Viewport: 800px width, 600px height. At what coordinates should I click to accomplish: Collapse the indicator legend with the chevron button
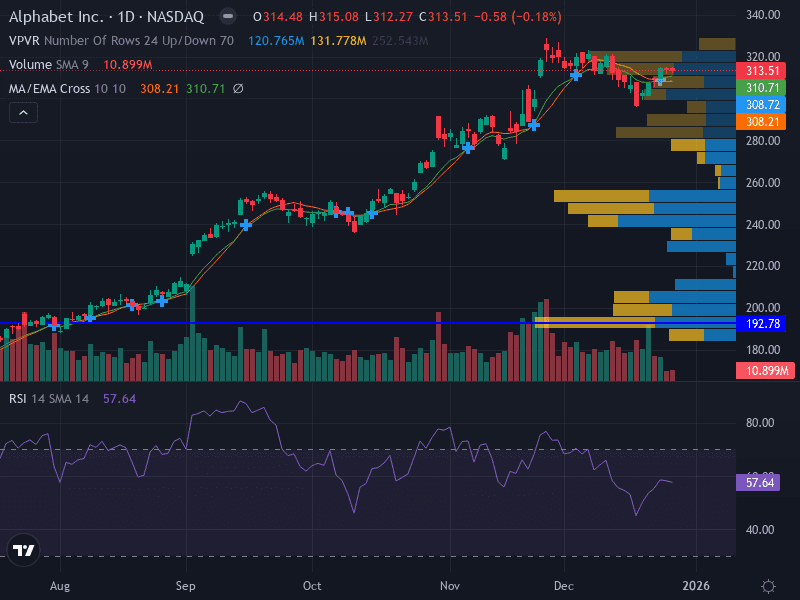(x=23, y=113)
